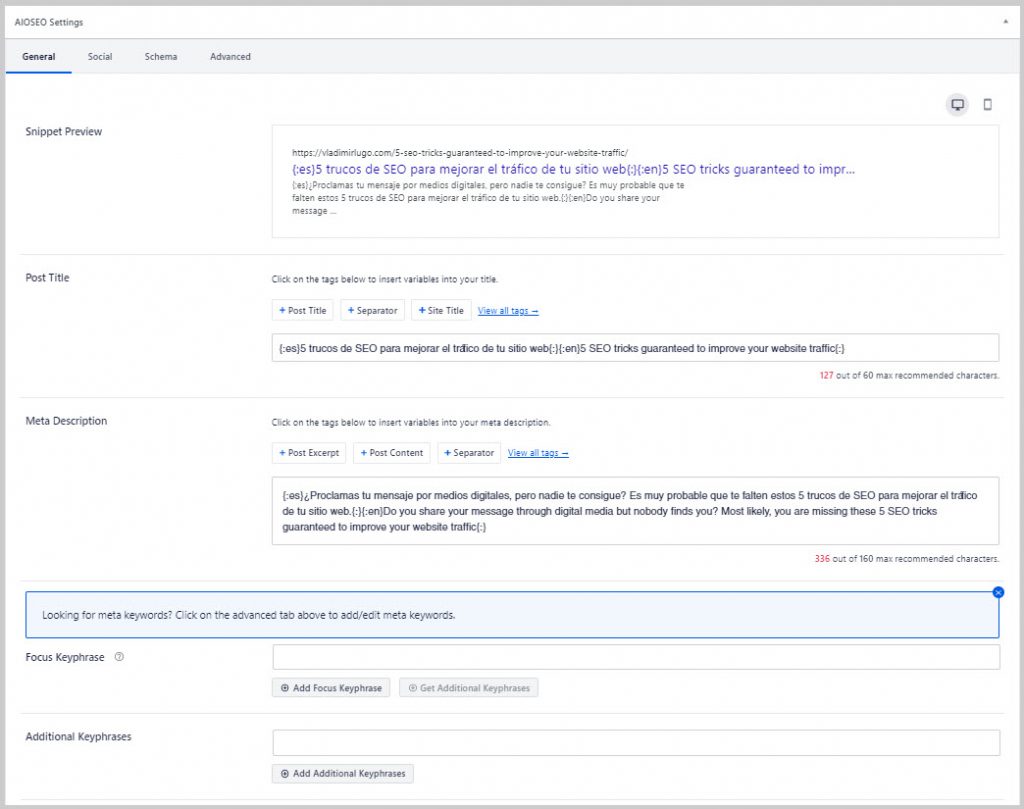The width and height of the screenshot is (1024, 809).
Task: Open the General tab
Action: [x=39, y=57]
